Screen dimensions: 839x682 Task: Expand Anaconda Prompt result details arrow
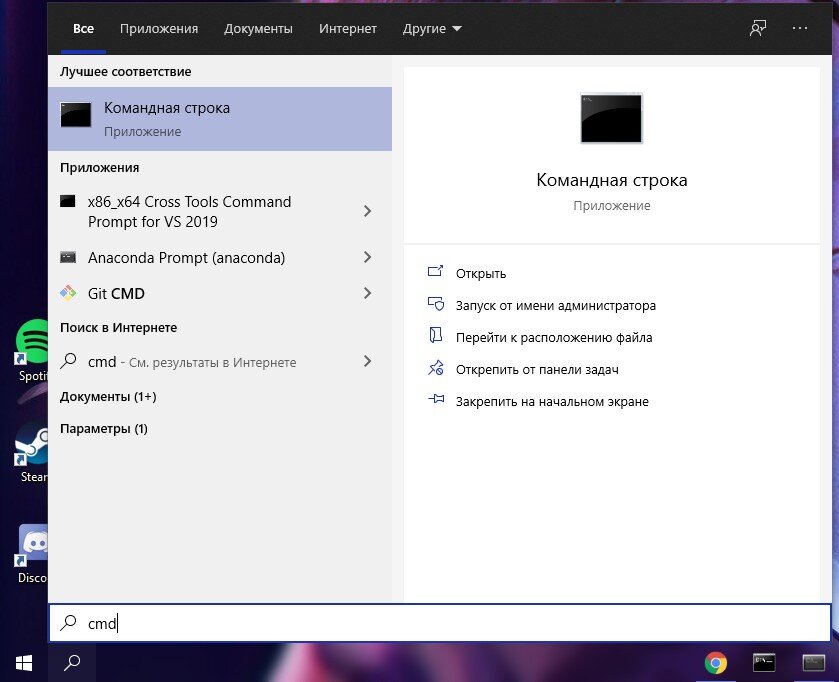(x=368, y=257)
